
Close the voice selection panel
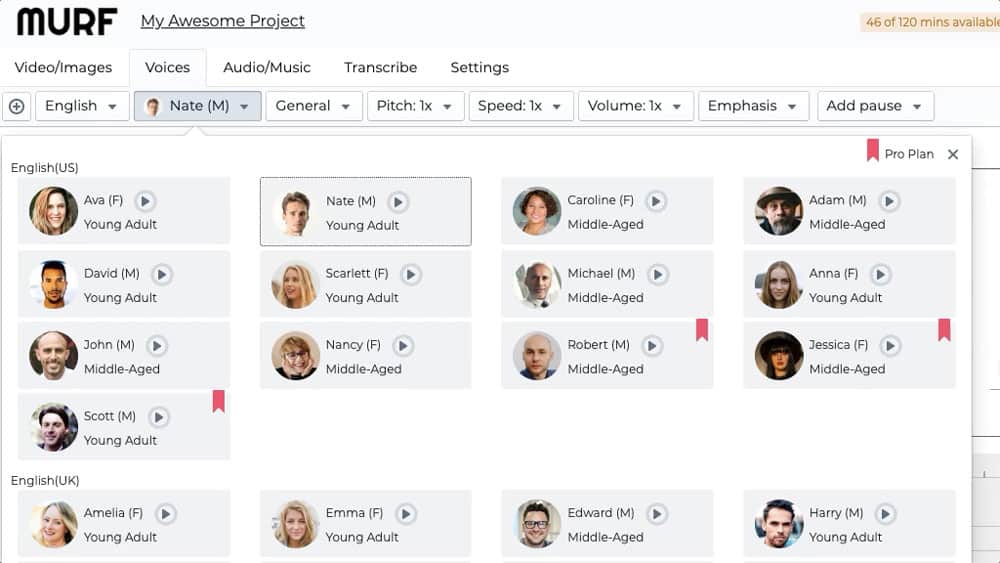pos(953,154)
